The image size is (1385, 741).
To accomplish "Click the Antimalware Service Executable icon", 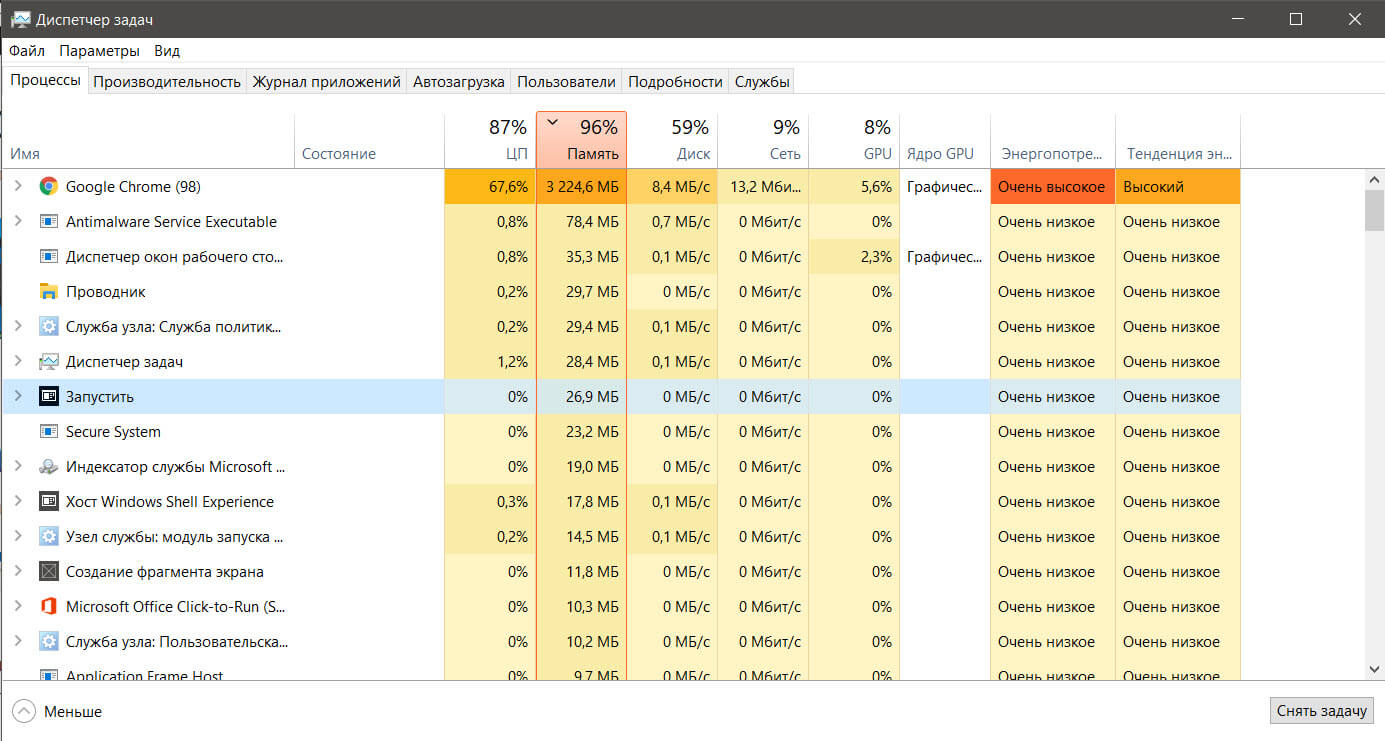I will [x=48, y=222].
